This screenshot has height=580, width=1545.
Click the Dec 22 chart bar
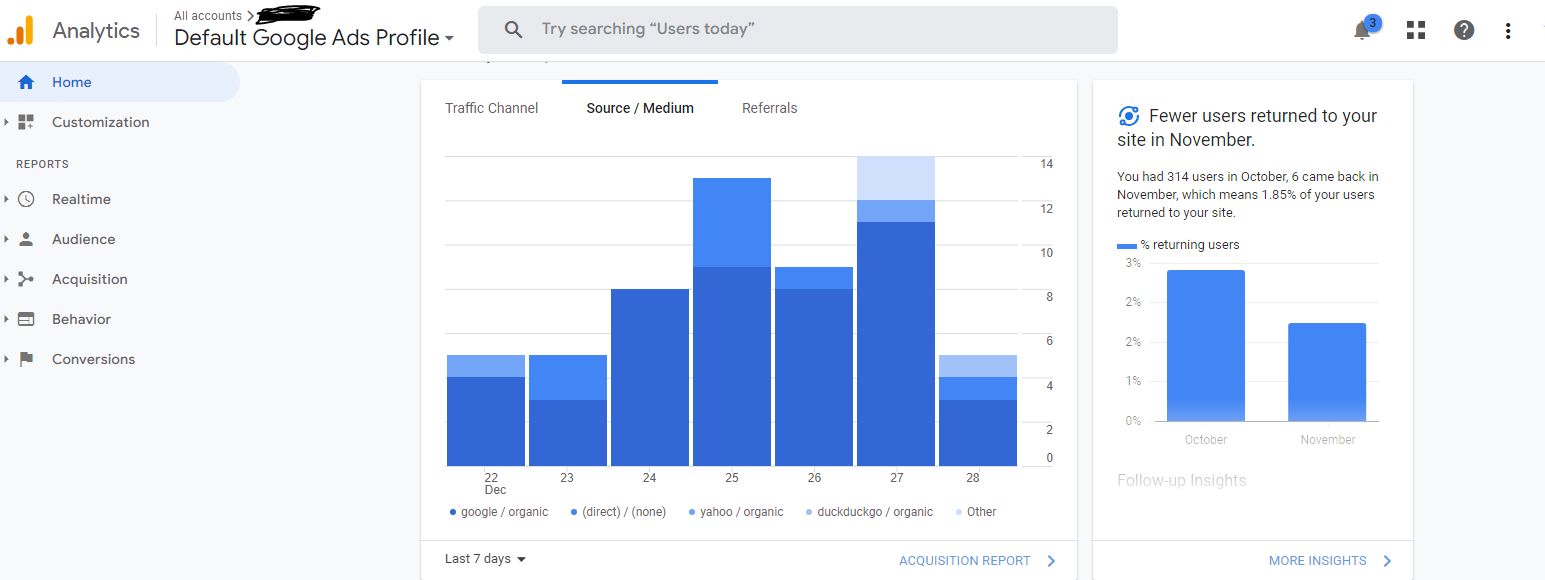point(486,410)
